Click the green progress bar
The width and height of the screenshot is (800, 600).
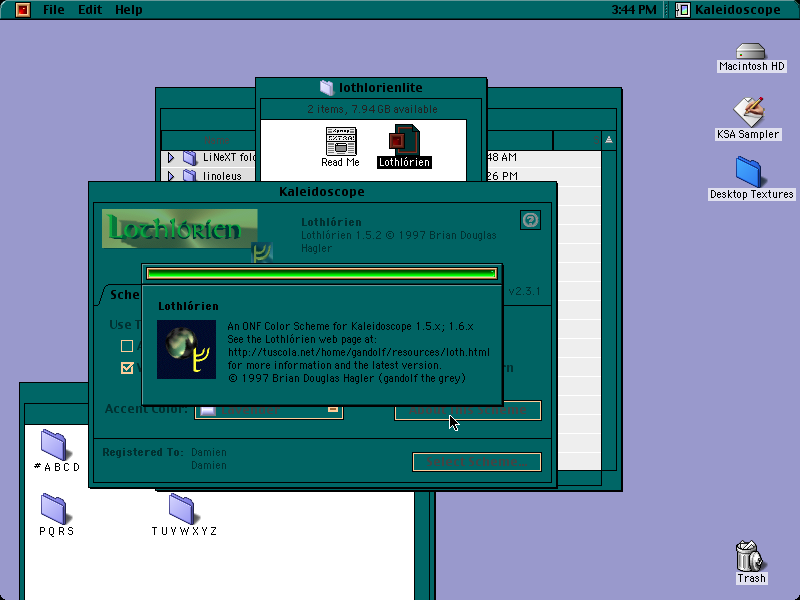[321, 274]
